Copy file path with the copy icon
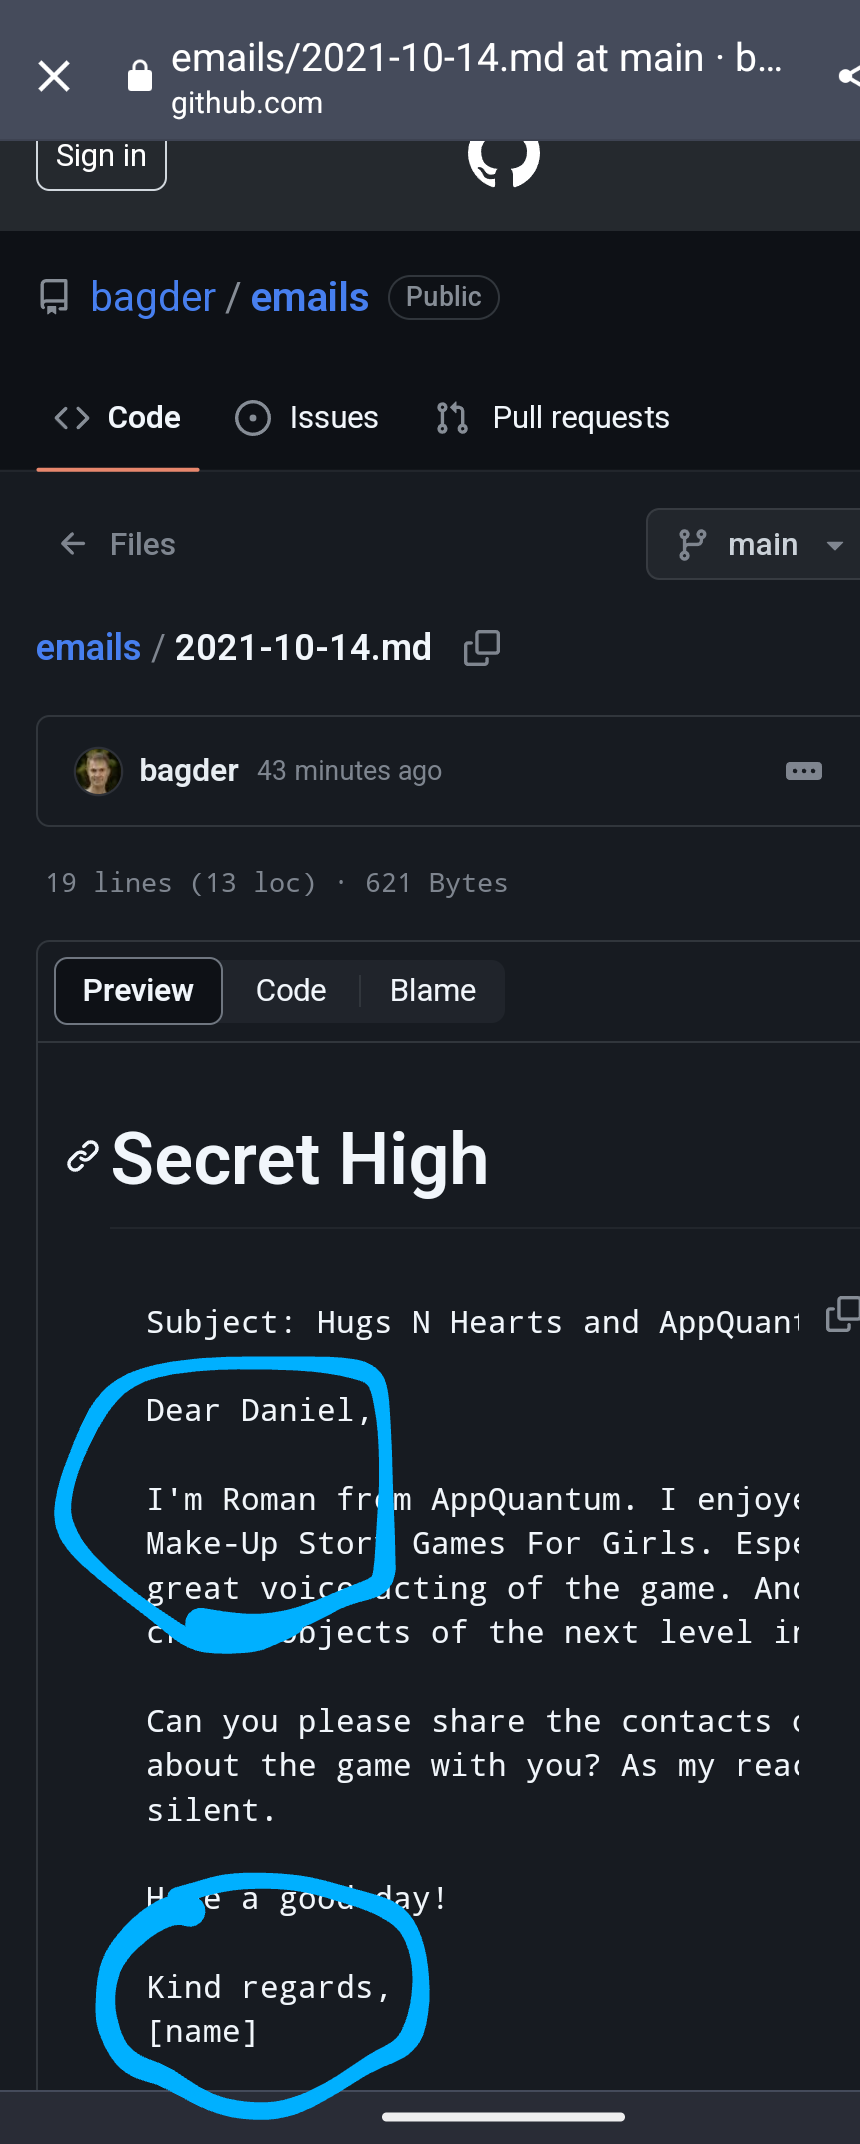 pos(482,648)
